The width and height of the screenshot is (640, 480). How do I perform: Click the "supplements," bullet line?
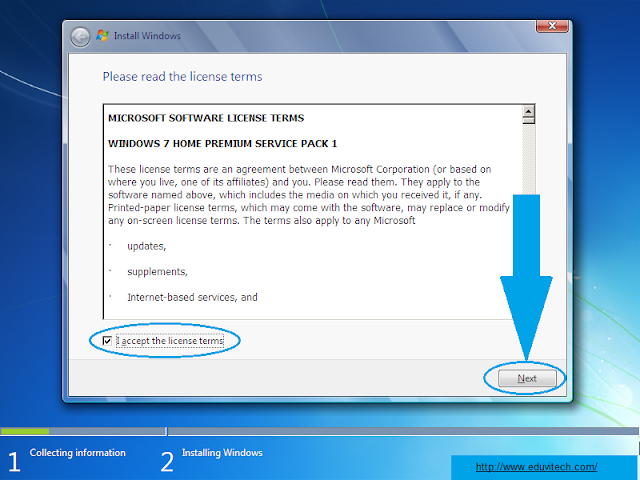157,272
